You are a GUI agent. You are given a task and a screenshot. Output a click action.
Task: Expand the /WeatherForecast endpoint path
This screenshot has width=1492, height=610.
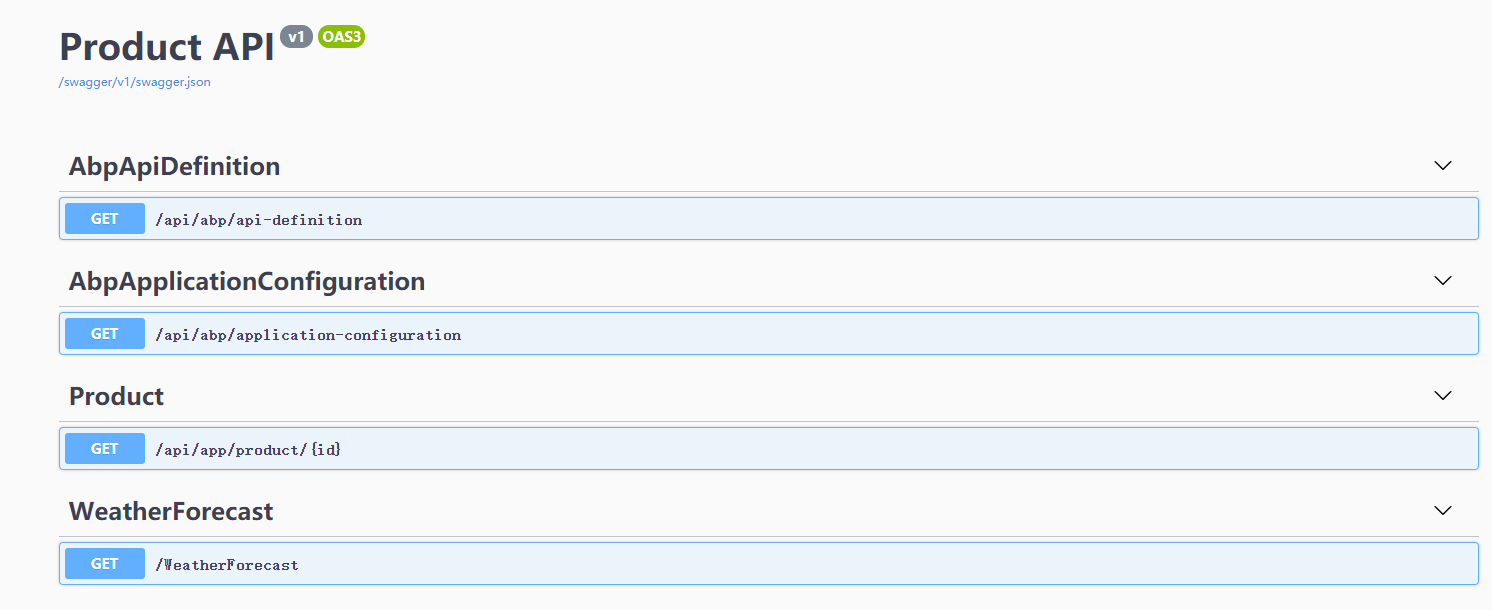click(227, 565)
